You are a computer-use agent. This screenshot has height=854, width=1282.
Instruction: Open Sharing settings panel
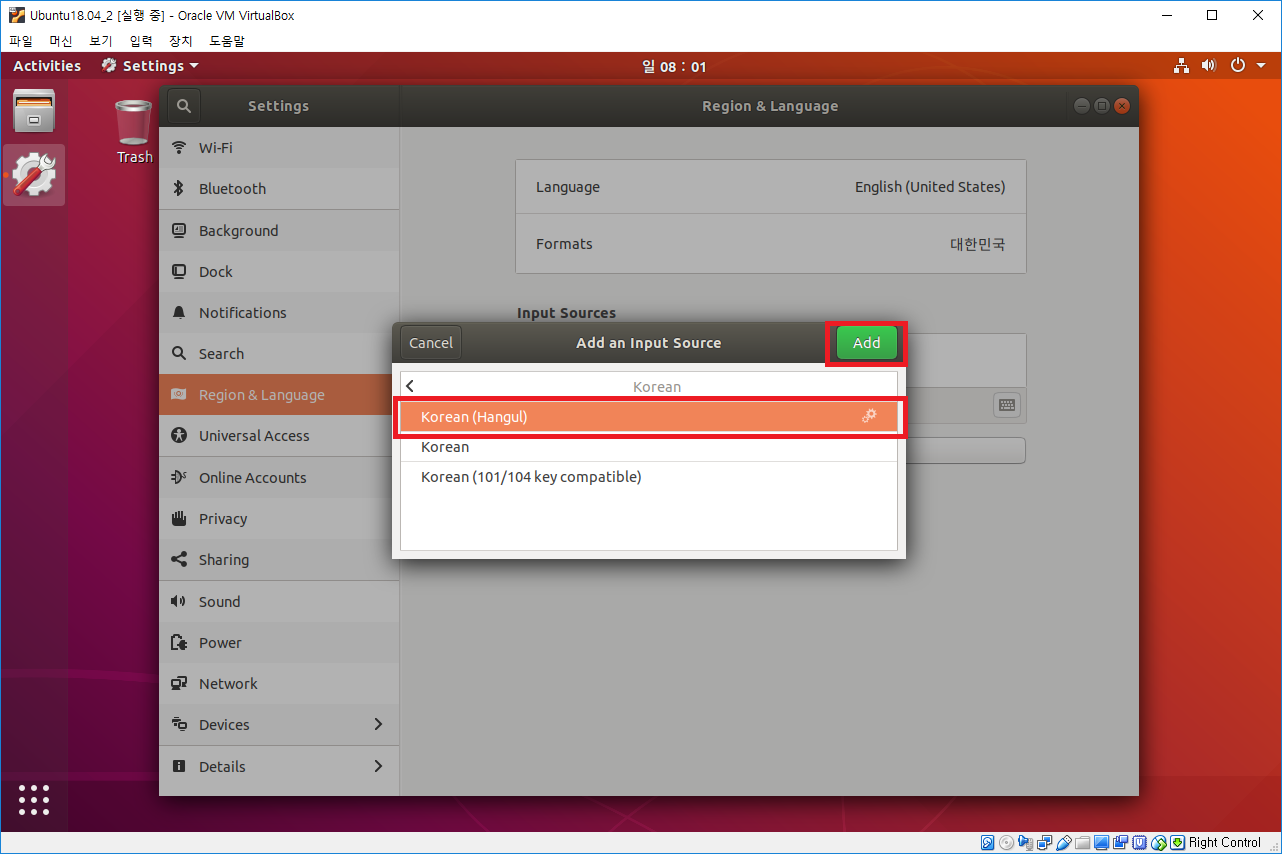pos(279,559)
